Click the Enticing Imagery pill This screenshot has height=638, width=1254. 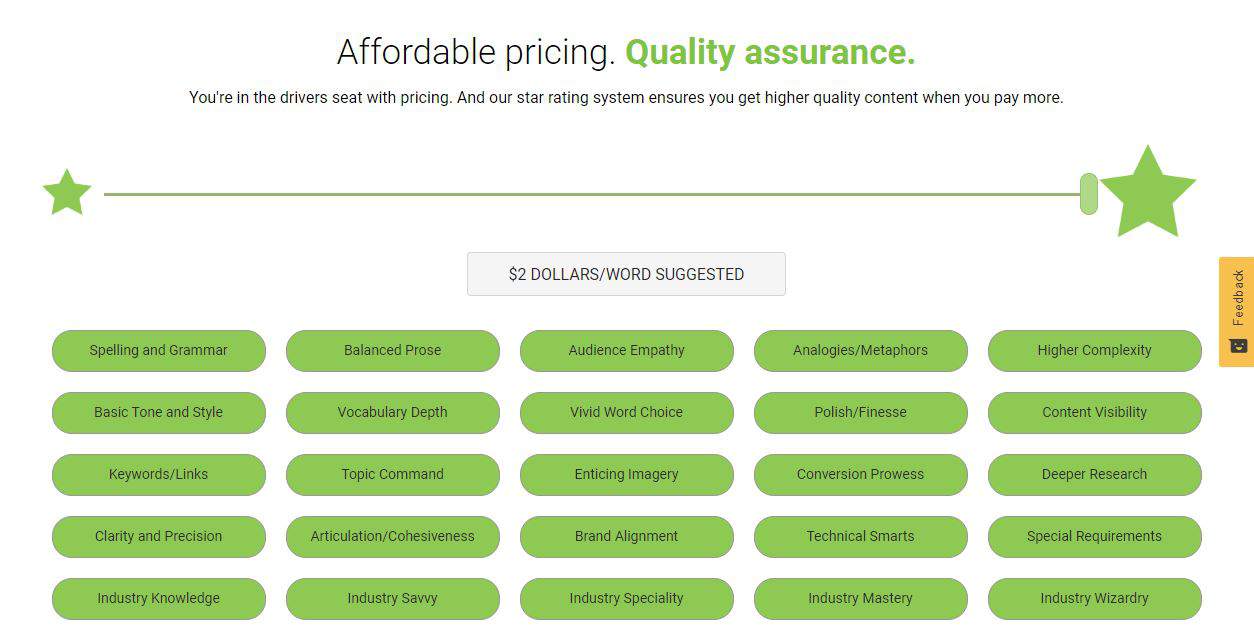tap(627, 475)
